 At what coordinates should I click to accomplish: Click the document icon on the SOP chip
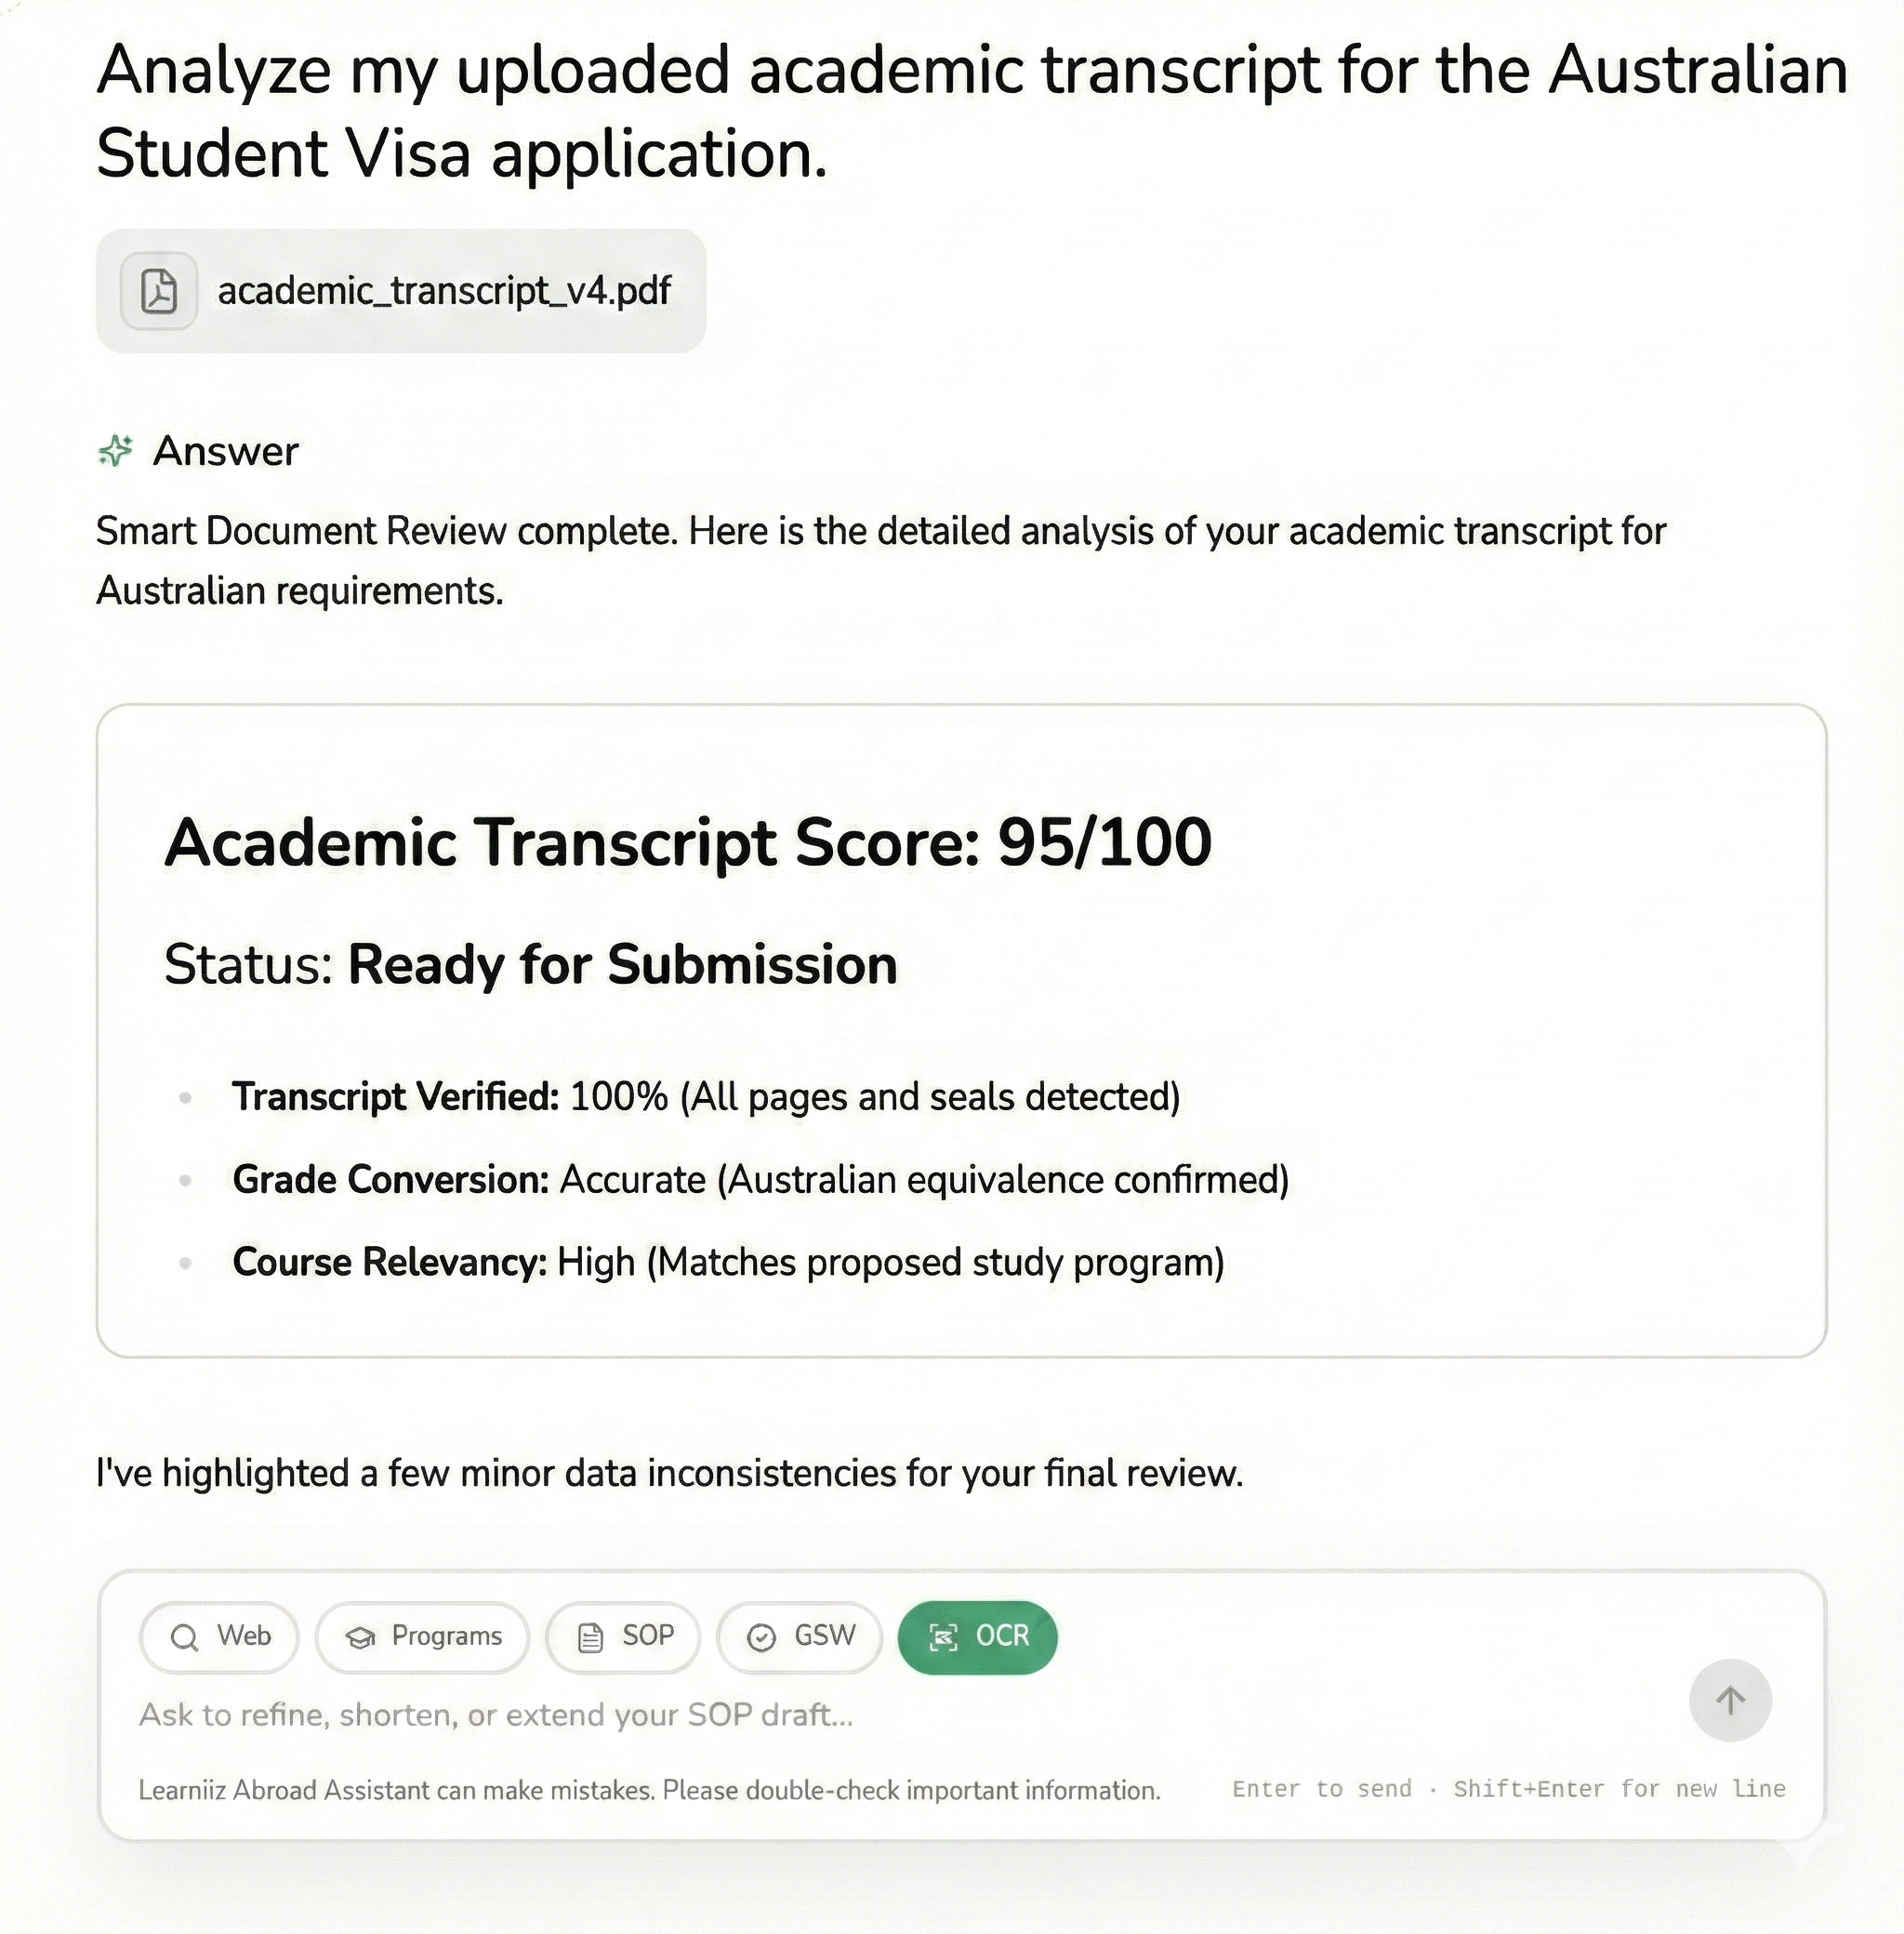tap(591, 1637)
